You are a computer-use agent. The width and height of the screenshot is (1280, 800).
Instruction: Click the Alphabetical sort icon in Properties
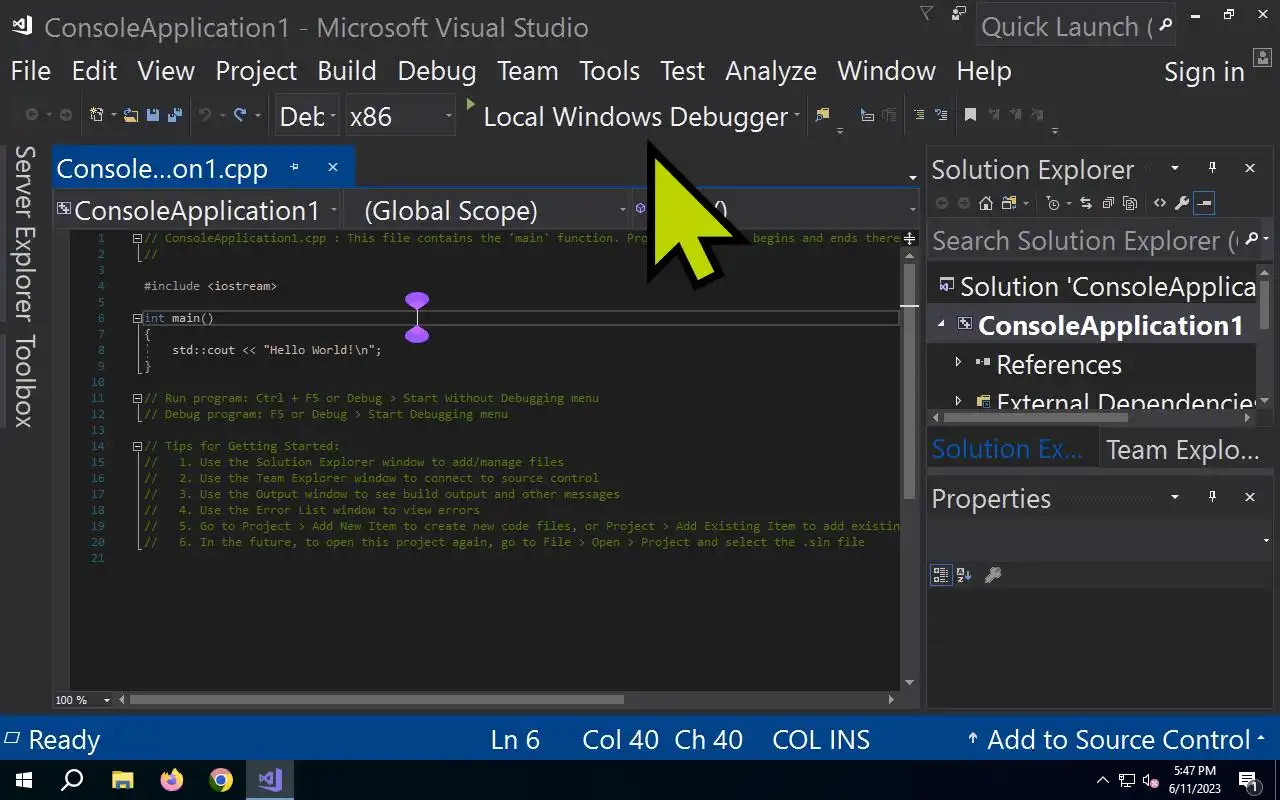coord(964,574)
